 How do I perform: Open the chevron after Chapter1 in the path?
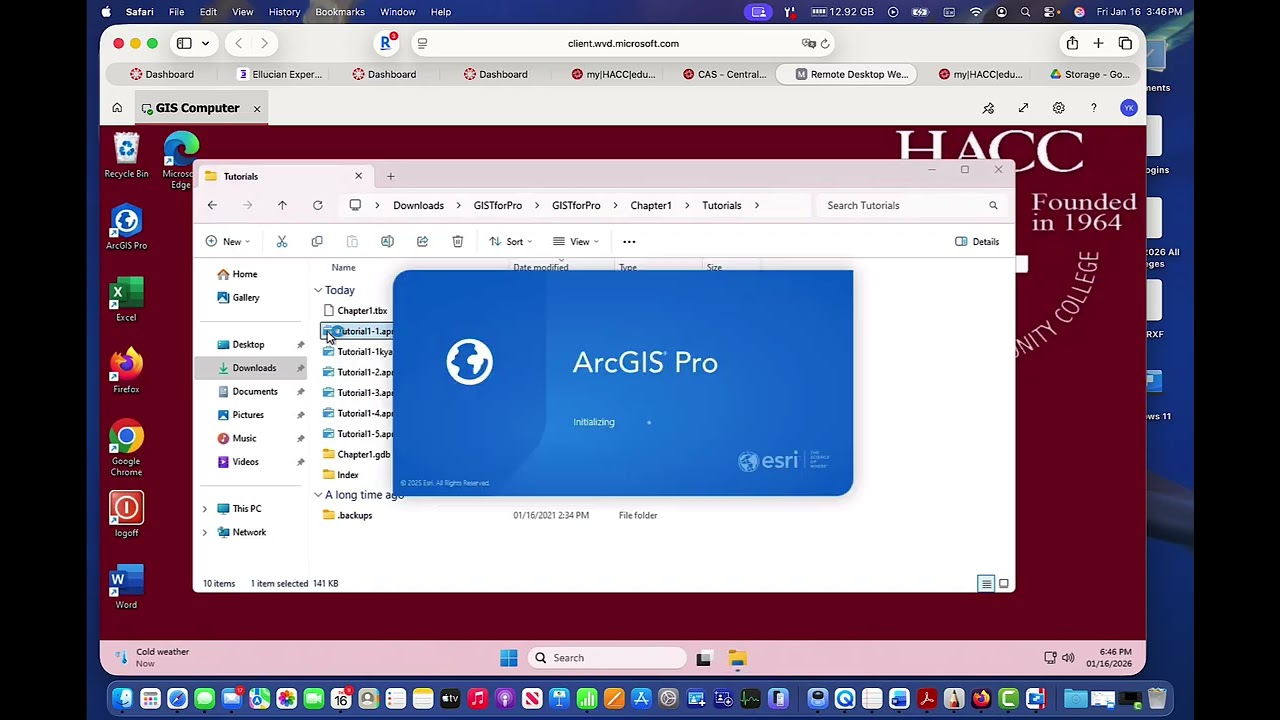coord(687,205)
